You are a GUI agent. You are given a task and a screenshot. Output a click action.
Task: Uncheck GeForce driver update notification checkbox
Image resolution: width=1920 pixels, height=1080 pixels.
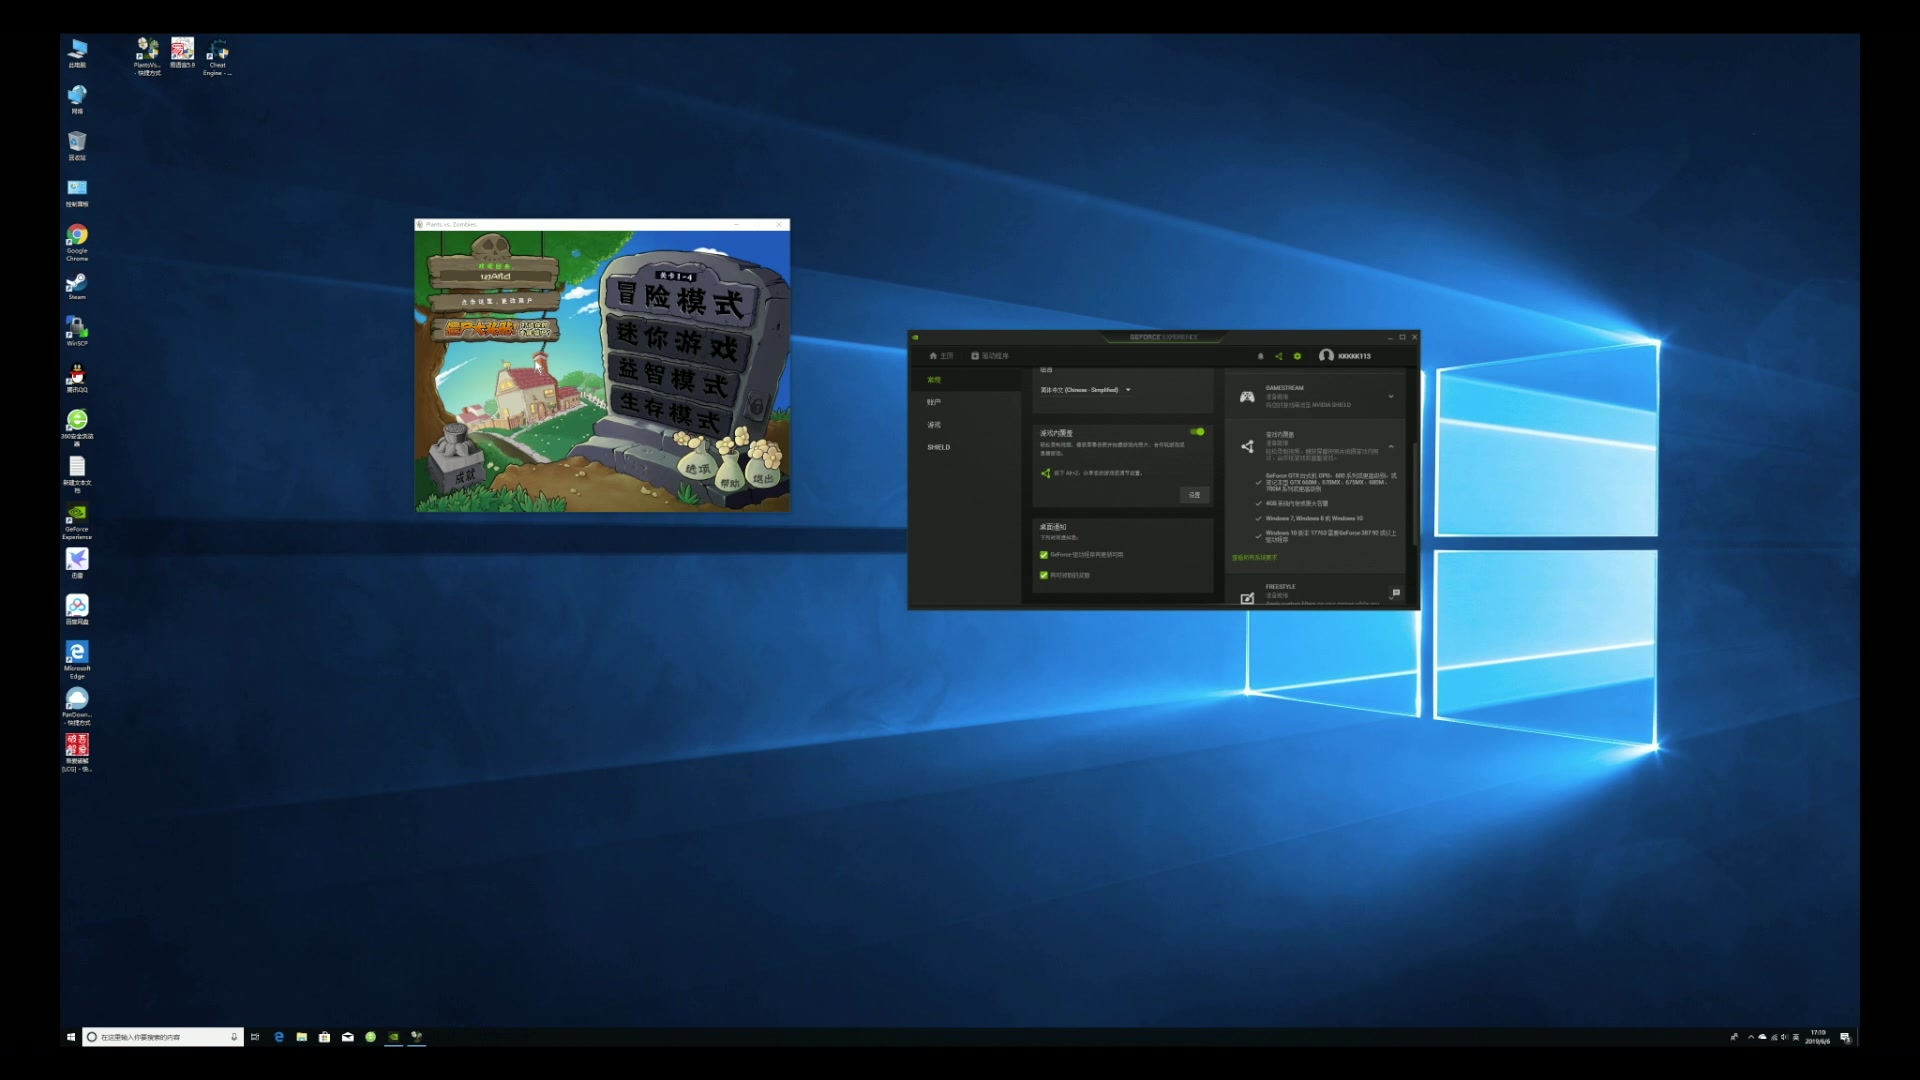pyautogui.click(x=1043, y=555)
